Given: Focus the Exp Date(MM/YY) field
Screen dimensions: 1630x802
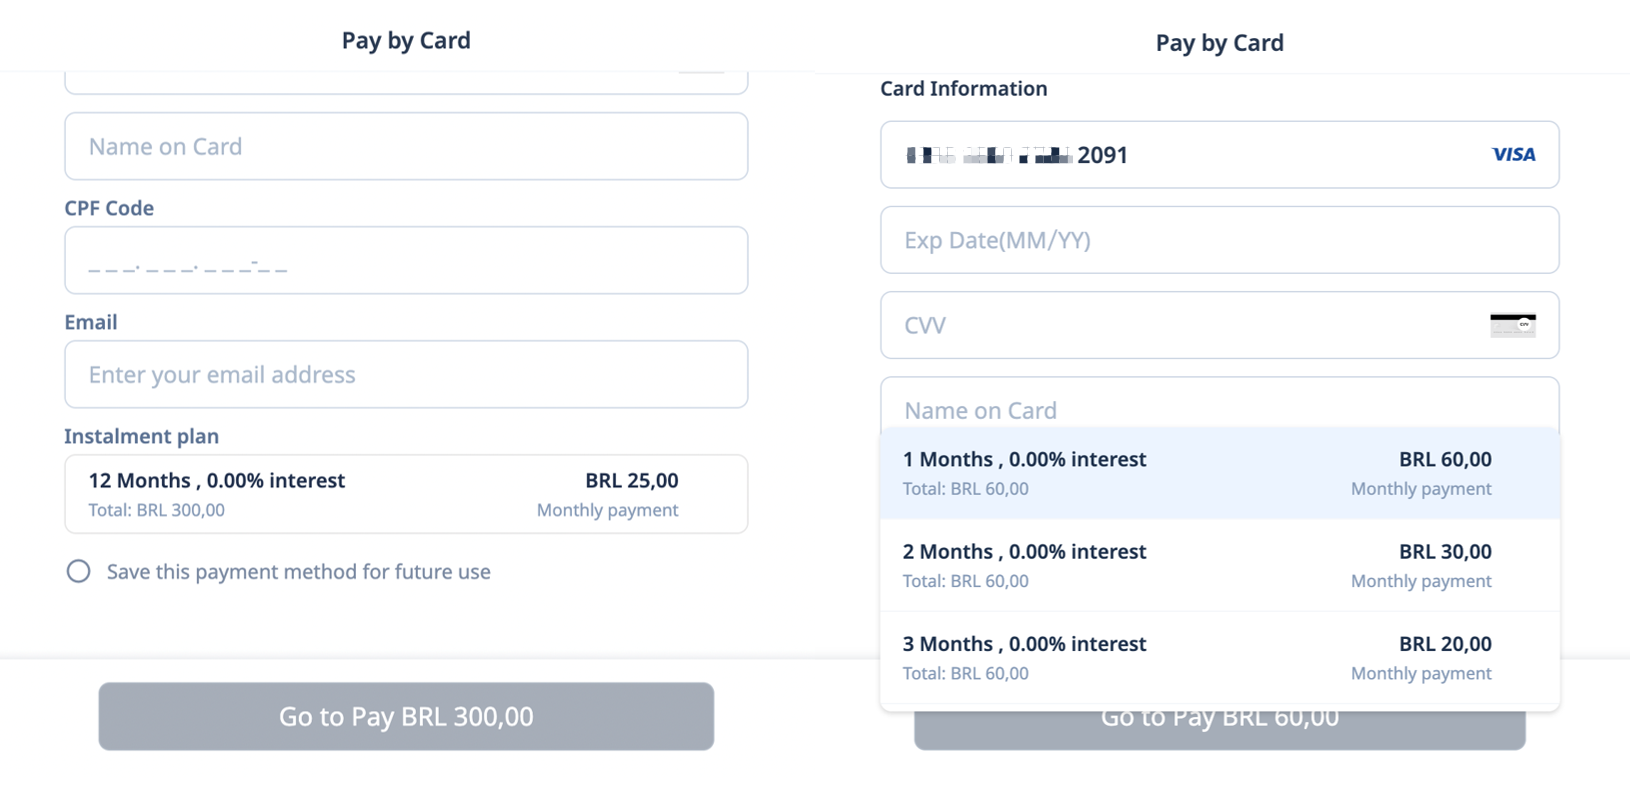Looking at the screenshot, I should 1219,240.
